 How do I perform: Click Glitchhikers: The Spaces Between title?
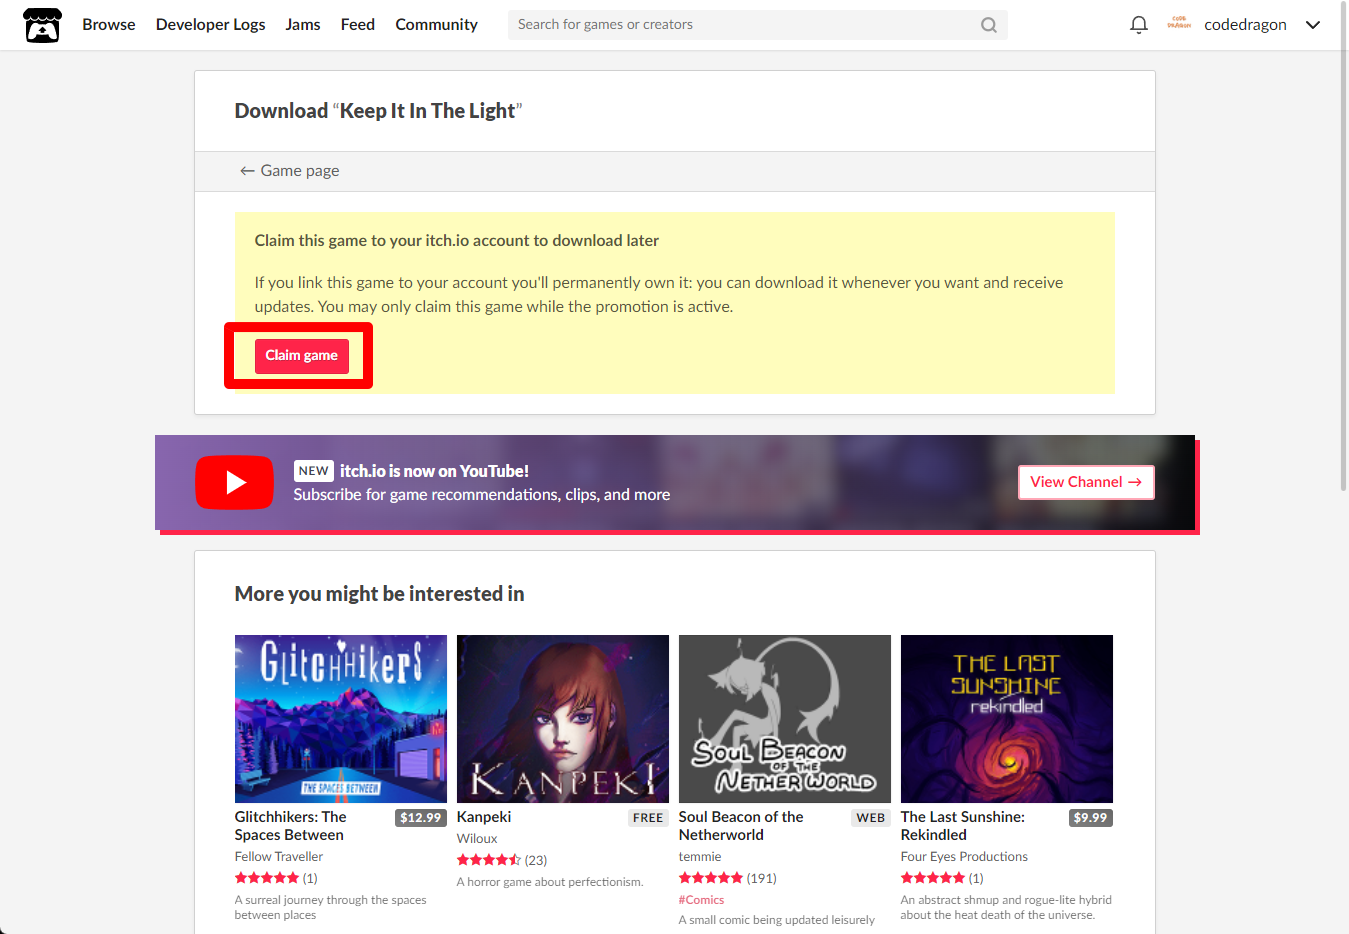(291, 826)
